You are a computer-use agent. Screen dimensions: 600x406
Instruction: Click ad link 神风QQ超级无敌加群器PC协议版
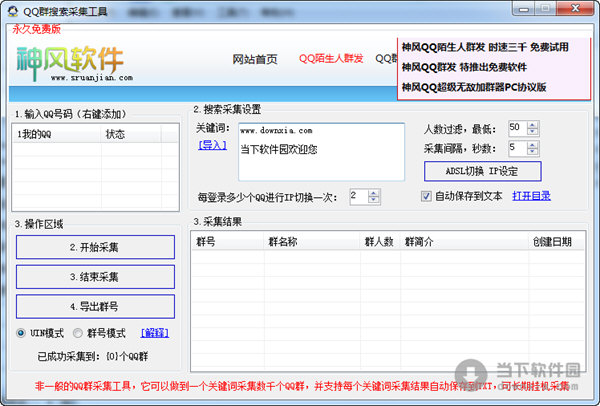(x=474, y=87)
